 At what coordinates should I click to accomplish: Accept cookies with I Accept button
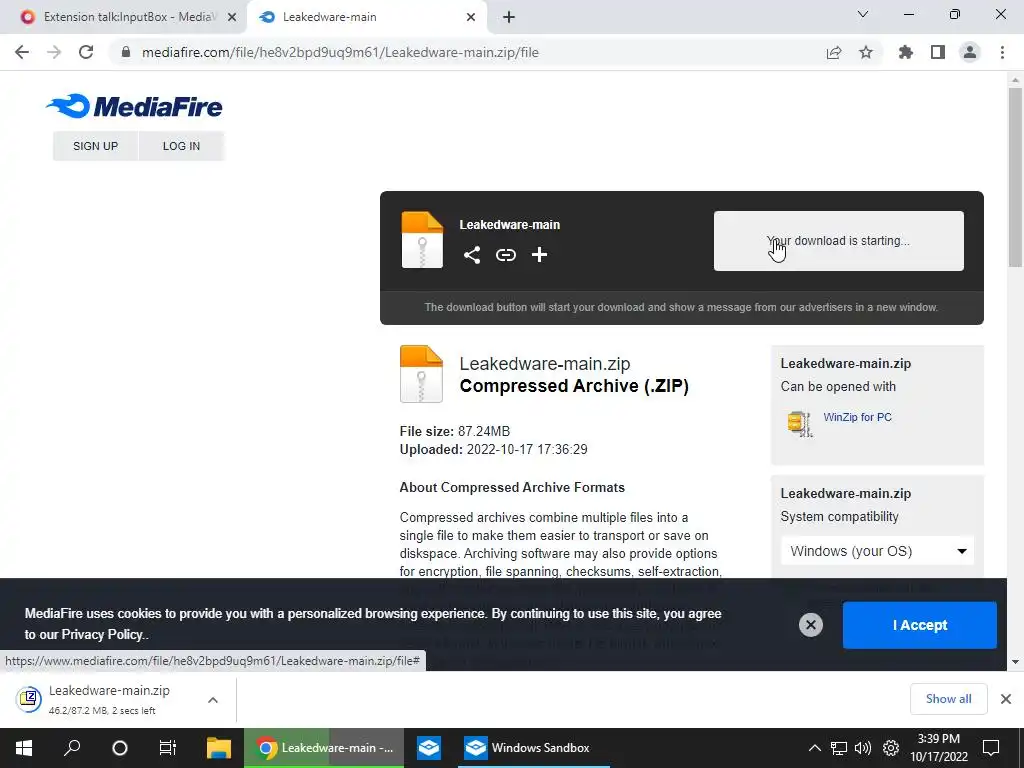(920, 625)
